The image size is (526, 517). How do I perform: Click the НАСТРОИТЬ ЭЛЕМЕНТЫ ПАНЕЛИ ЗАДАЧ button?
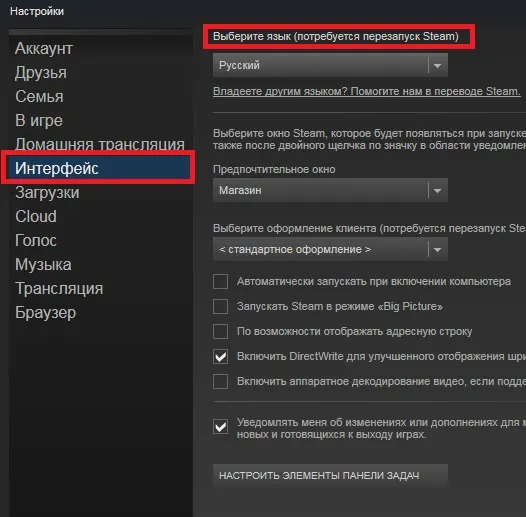tap(330, 476)
